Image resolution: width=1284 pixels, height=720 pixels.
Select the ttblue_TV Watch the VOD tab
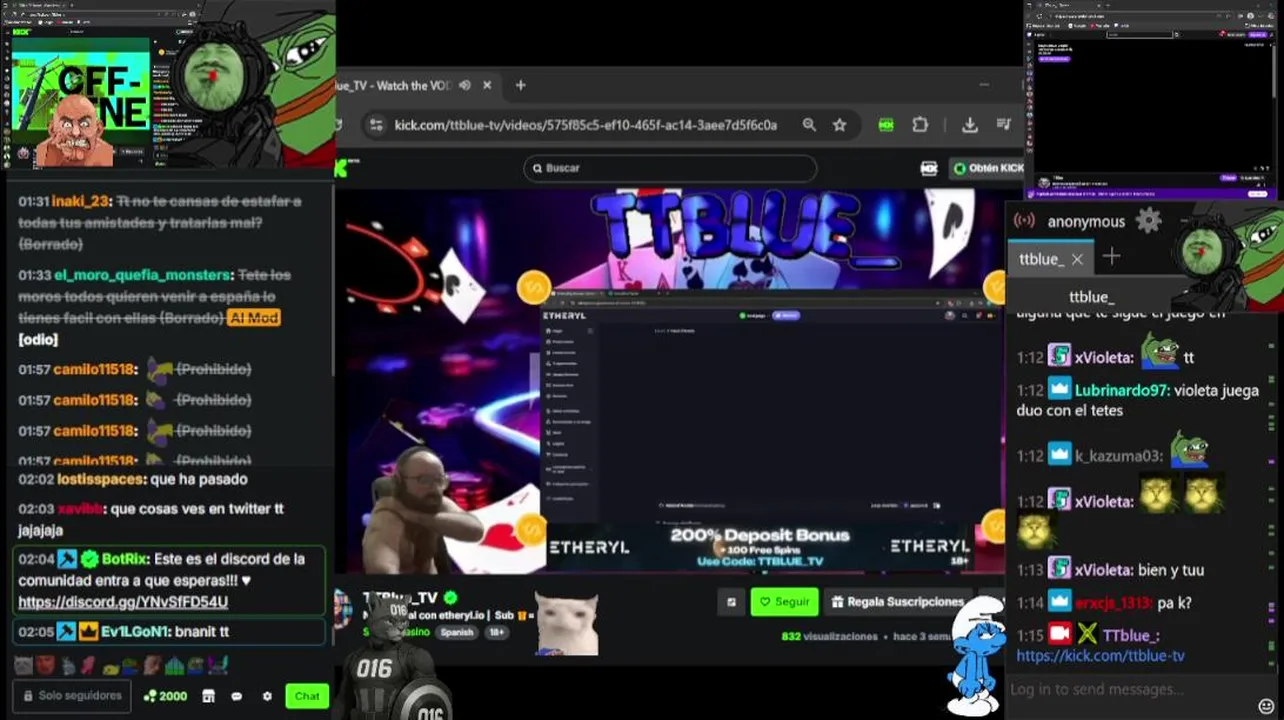pyautogui.click(x=415, y=86)
